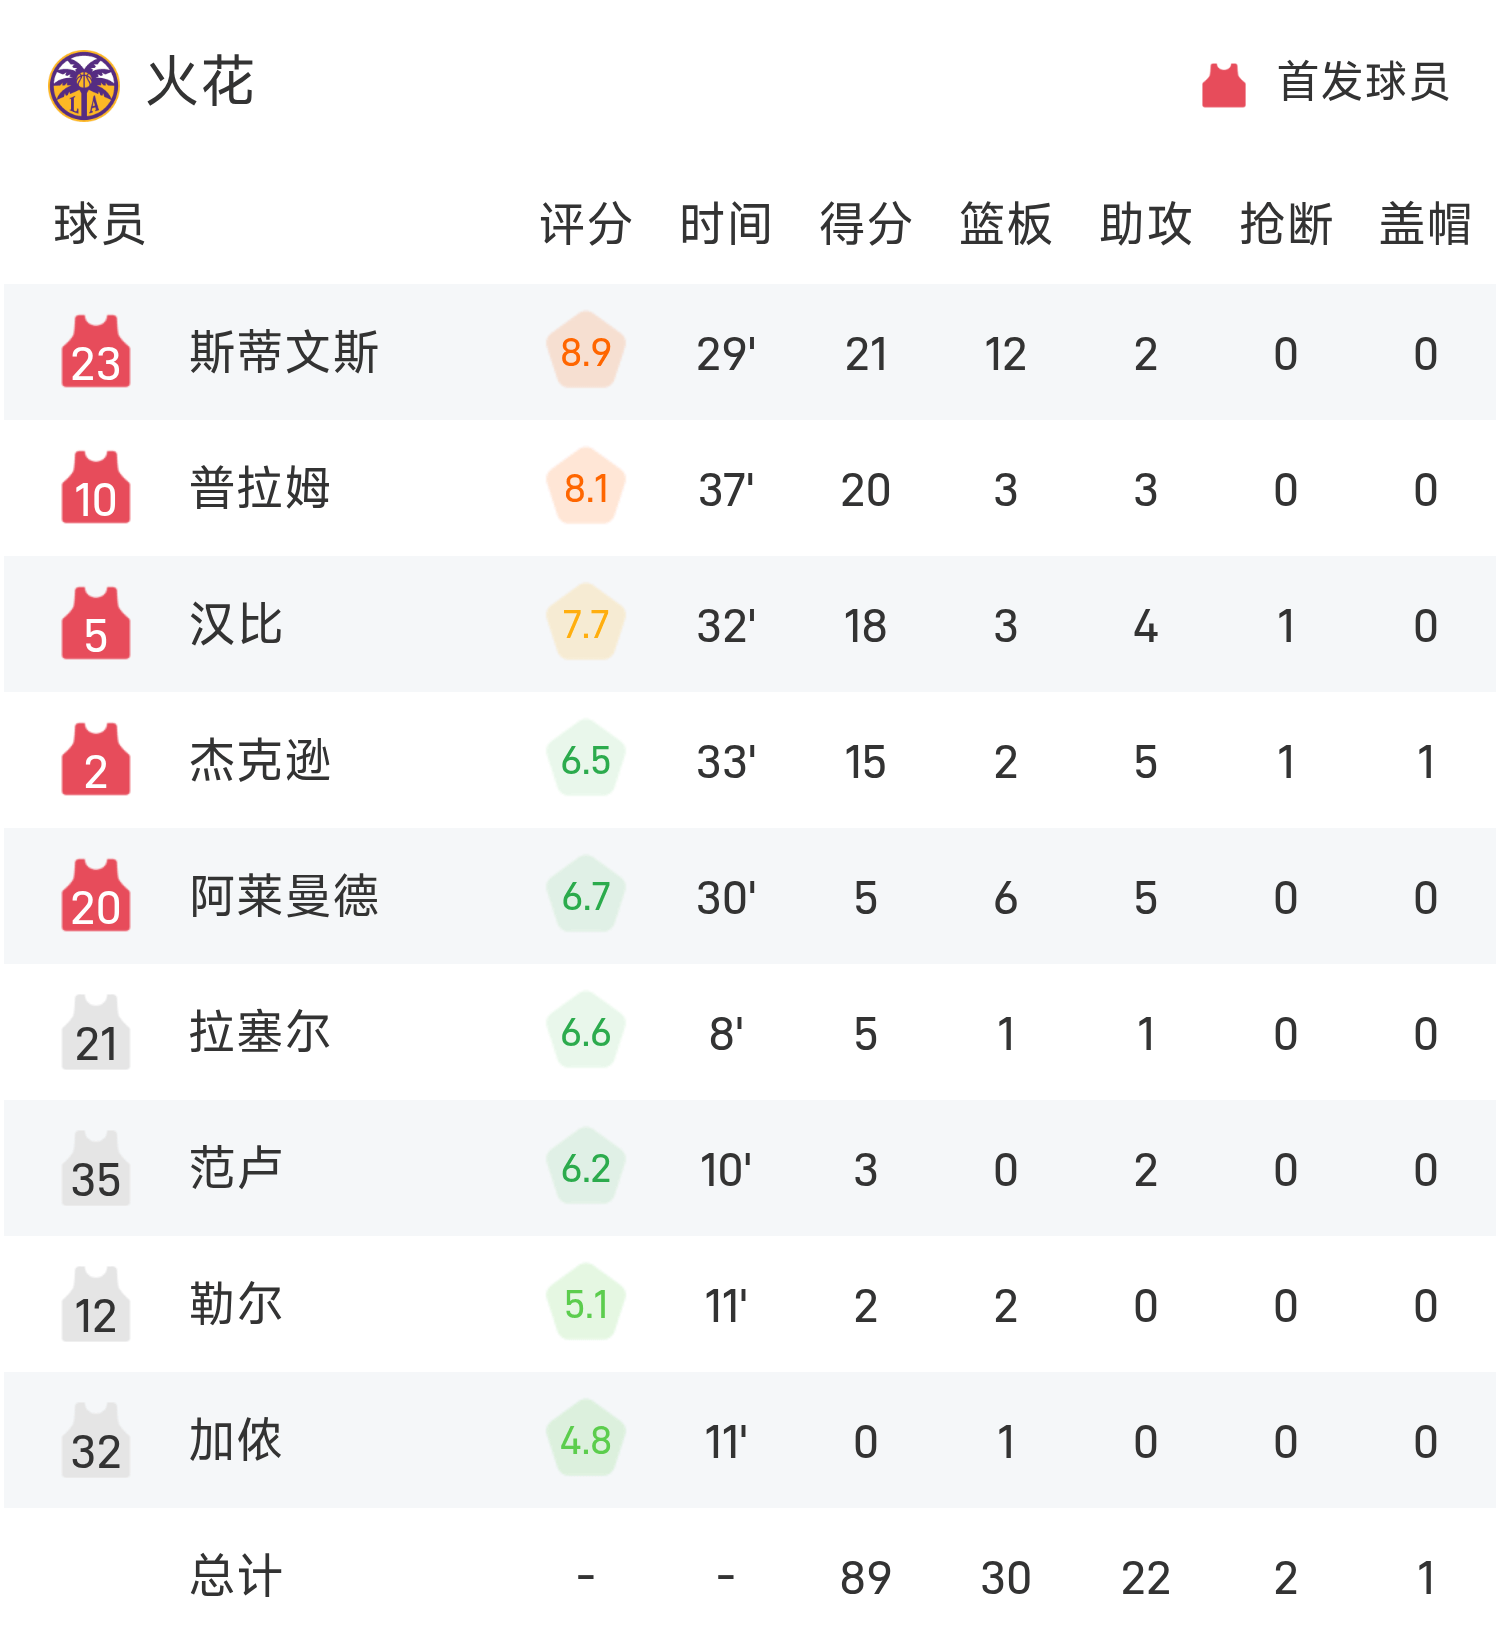Click the Sparks team logo

84,86
